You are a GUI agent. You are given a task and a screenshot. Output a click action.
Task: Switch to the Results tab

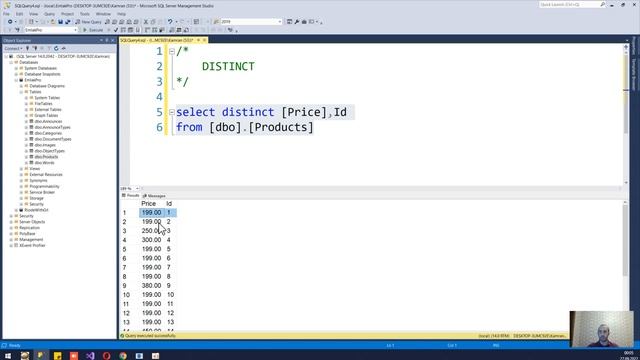(x=131, y=196)
